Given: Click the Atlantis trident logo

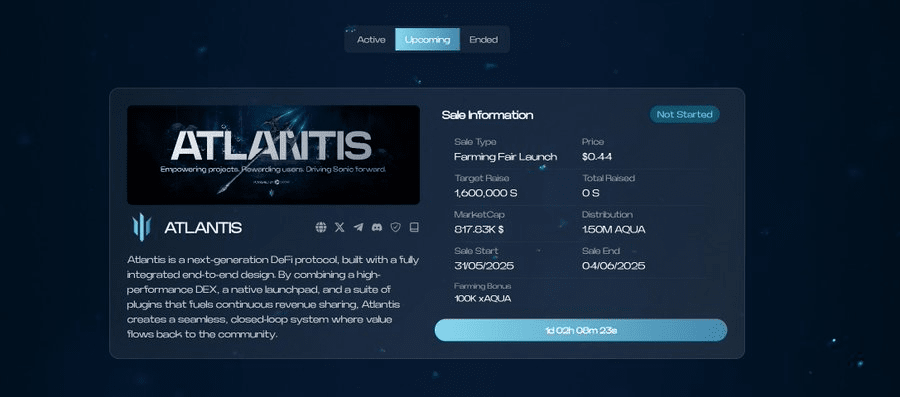Looking at the screenshot, I should (141, 227).
